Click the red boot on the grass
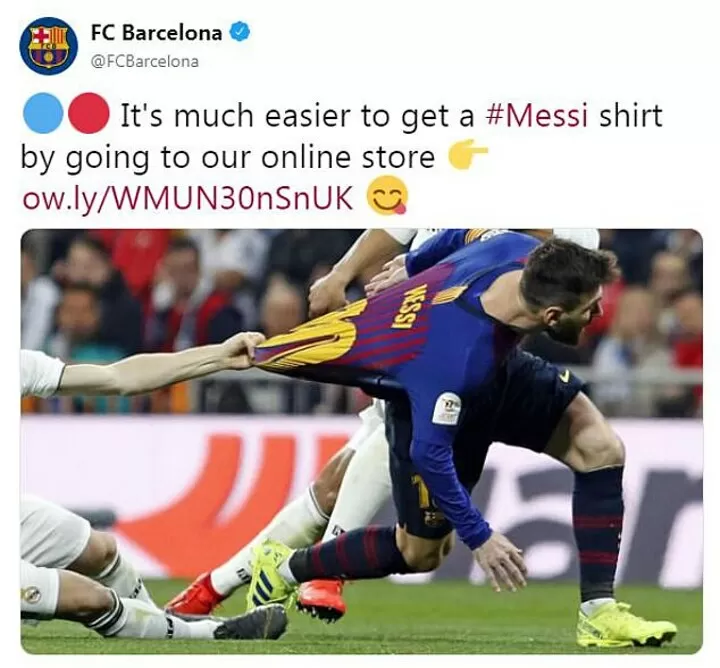The width and height of the screenshot is (720, 668). point(321,598)
